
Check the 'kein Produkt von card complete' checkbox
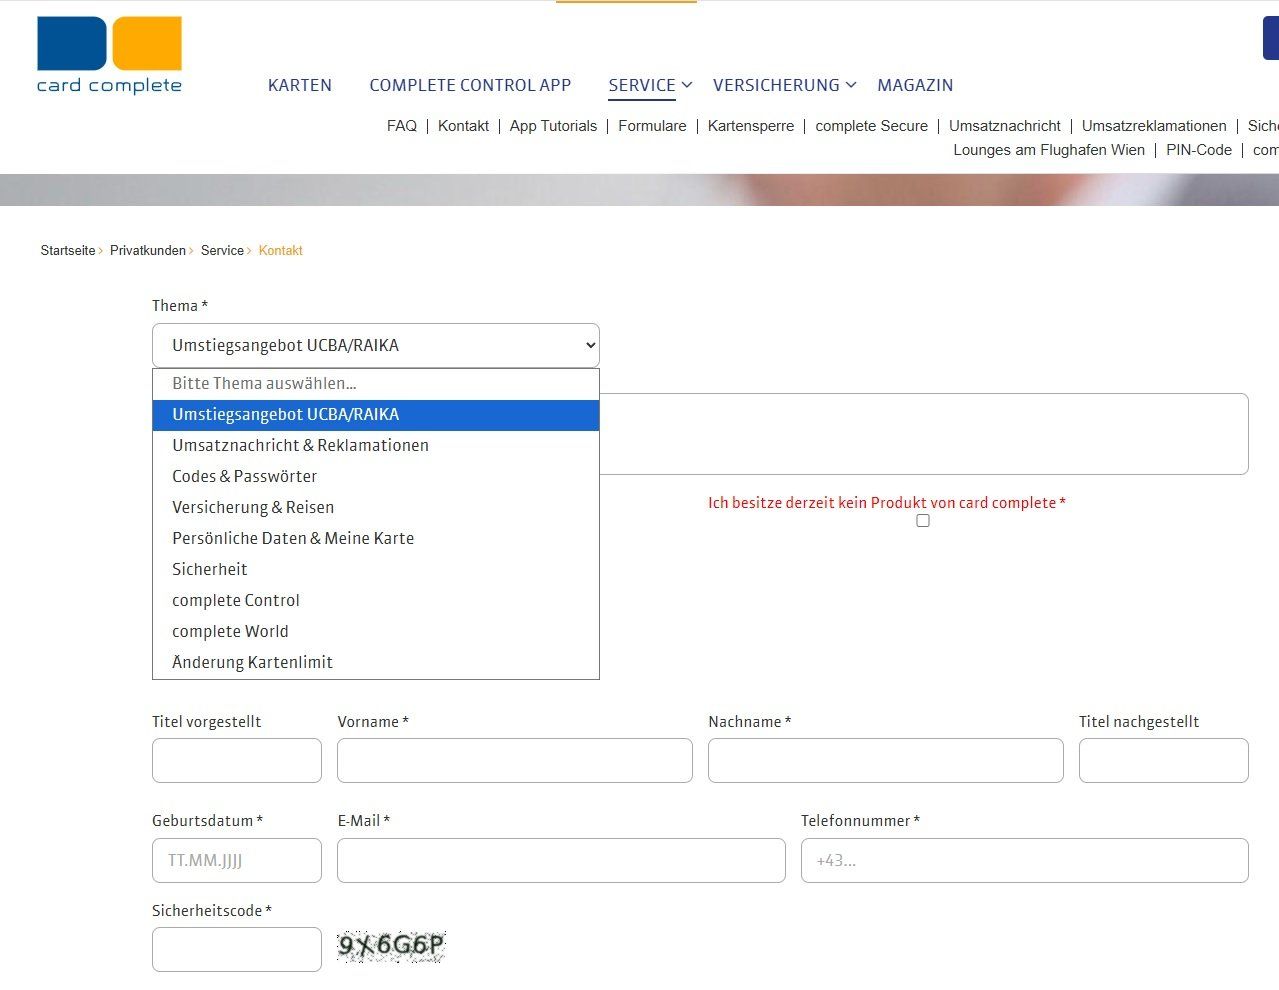coord(922,521)
